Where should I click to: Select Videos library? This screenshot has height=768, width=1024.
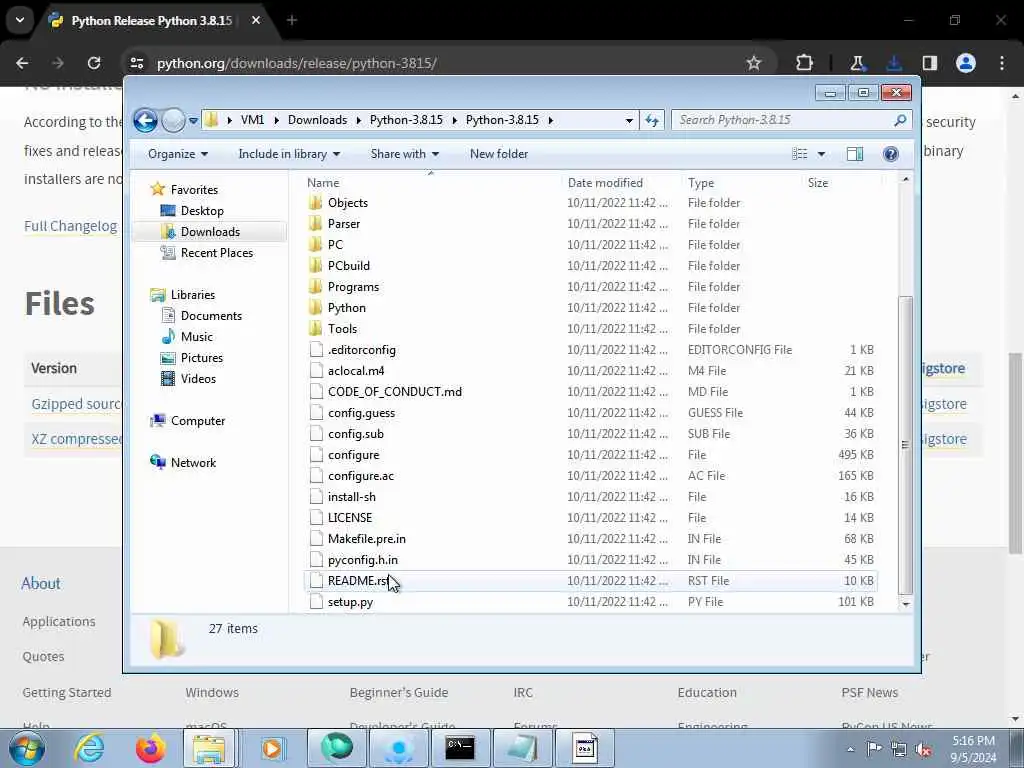[x=198, y=379]
